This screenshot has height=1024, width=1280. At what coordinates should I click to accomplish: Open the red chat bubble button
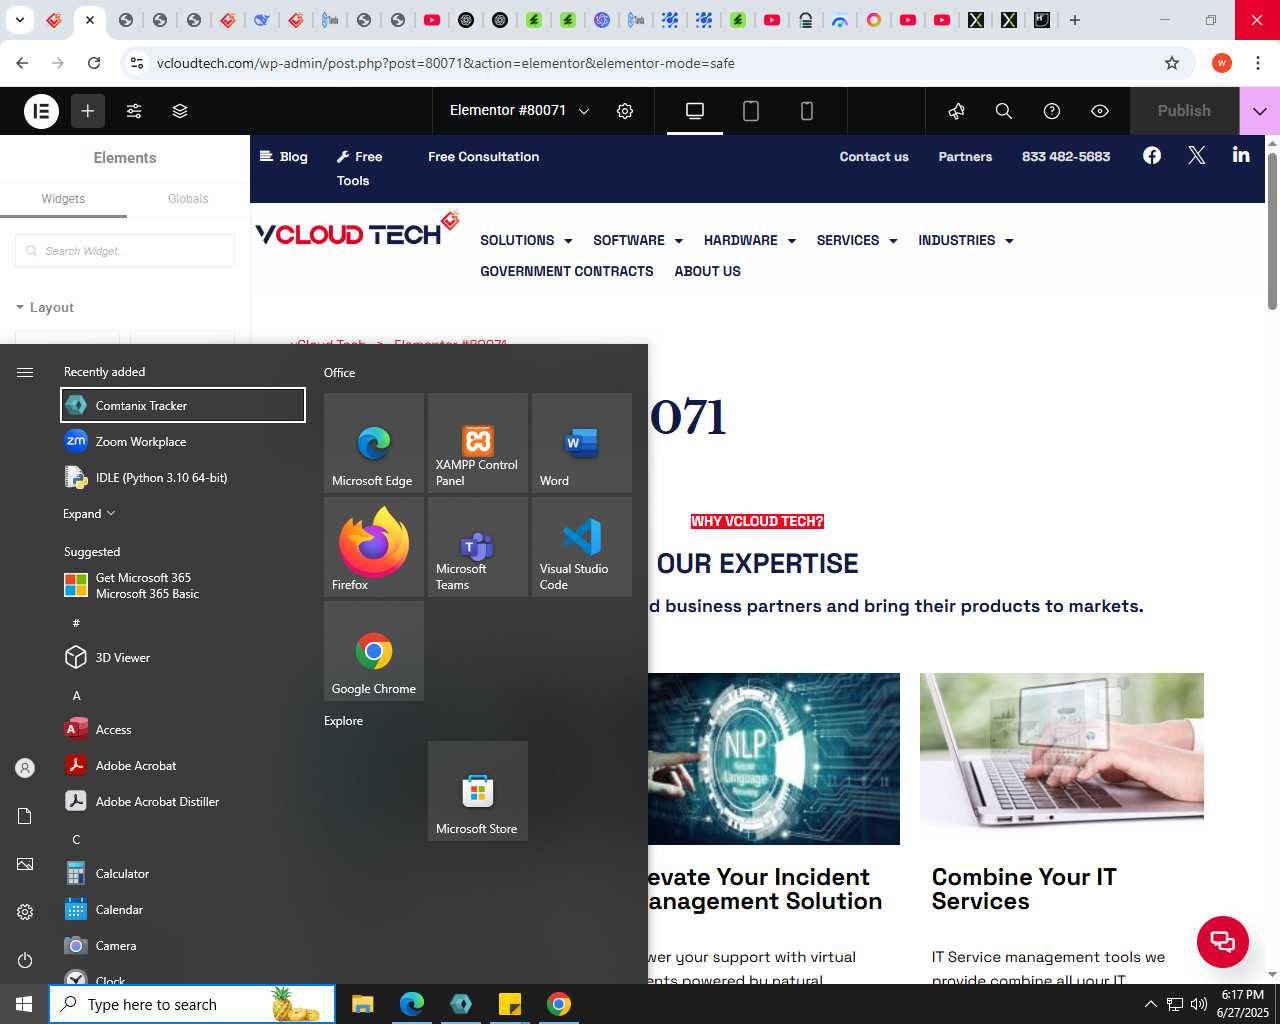point(1223,941)
